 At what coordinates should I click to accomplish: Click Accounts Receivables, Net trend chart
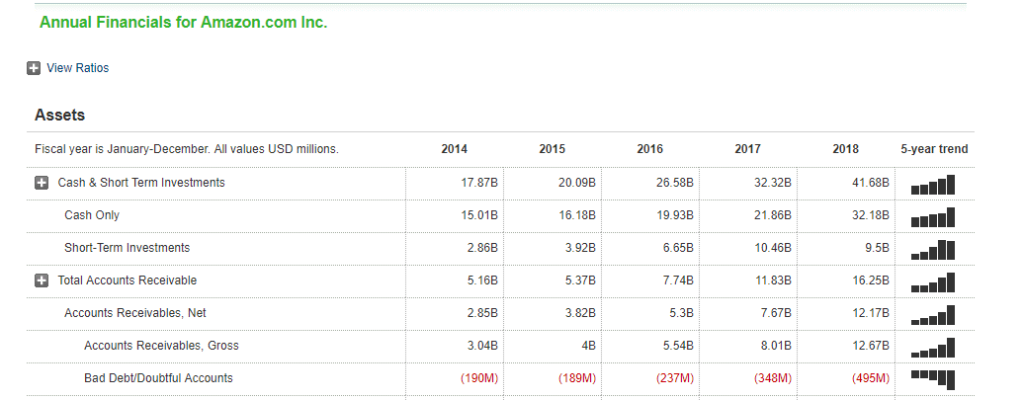[933, 315]
